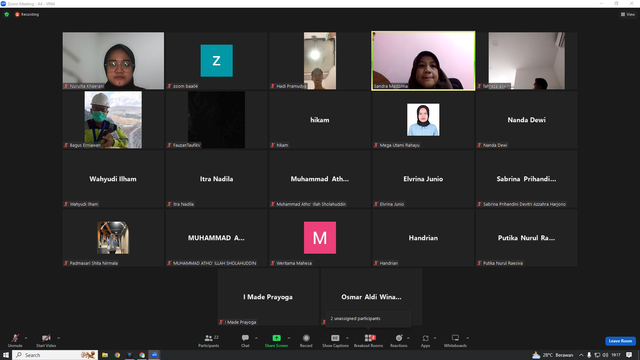Expand Reactions options arrow
This screenshot has height=360, width=640.
point(408,338)
